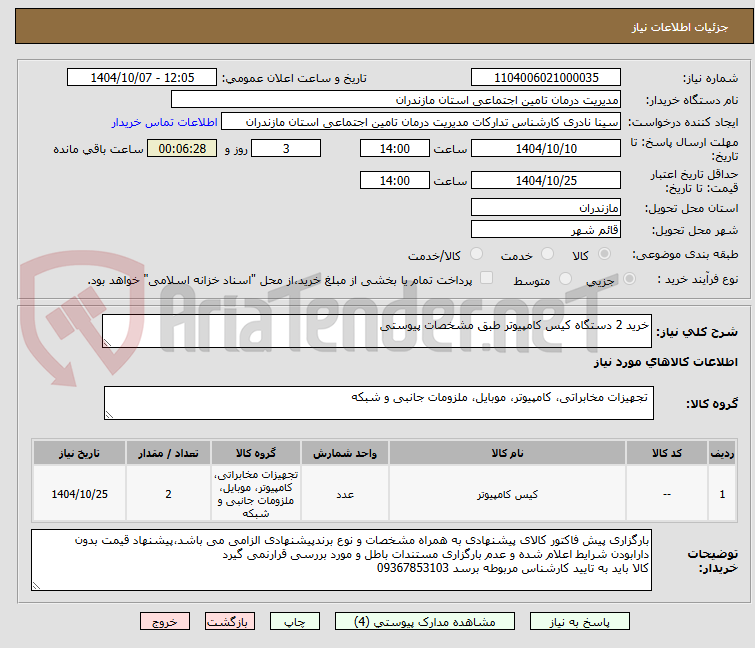Click the remaining time field 00:06:28
Screen dimensions: 755x648
182,148
